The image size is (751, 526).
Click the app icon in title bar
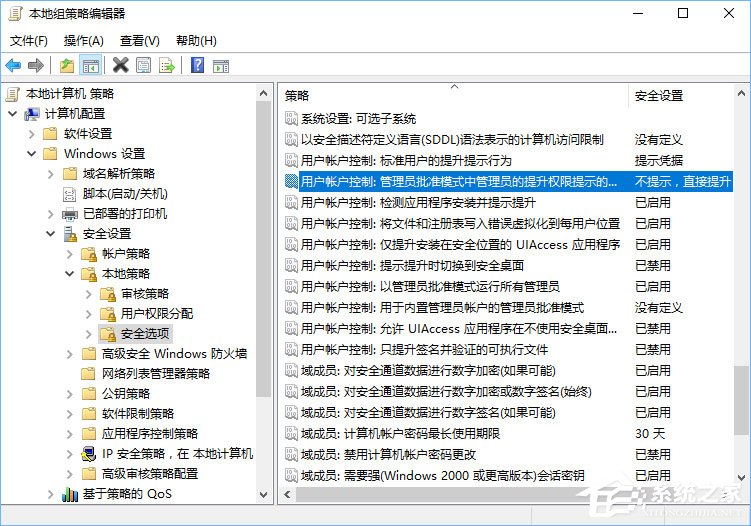click(x=15, y=13)
